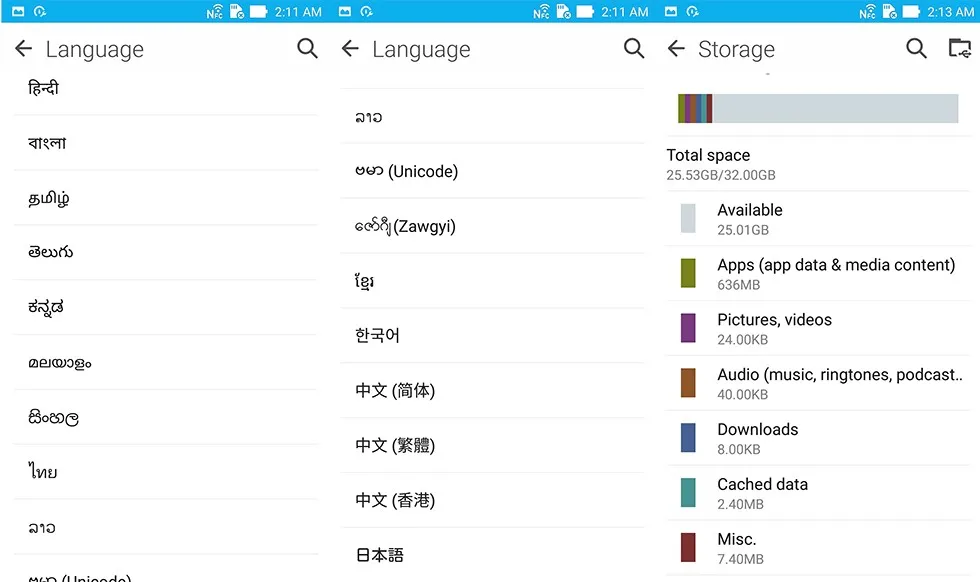
Task: Choose 한국어 from the language list
Action: click(377, 335)
